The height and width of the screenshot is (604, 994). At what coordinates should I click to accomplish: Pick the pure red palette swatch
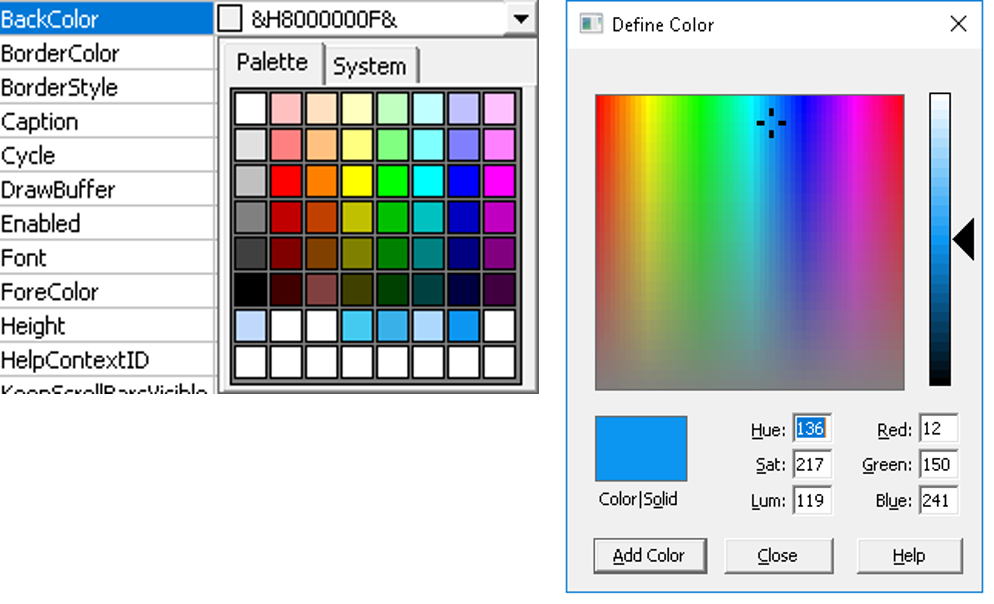coord(286,181)
